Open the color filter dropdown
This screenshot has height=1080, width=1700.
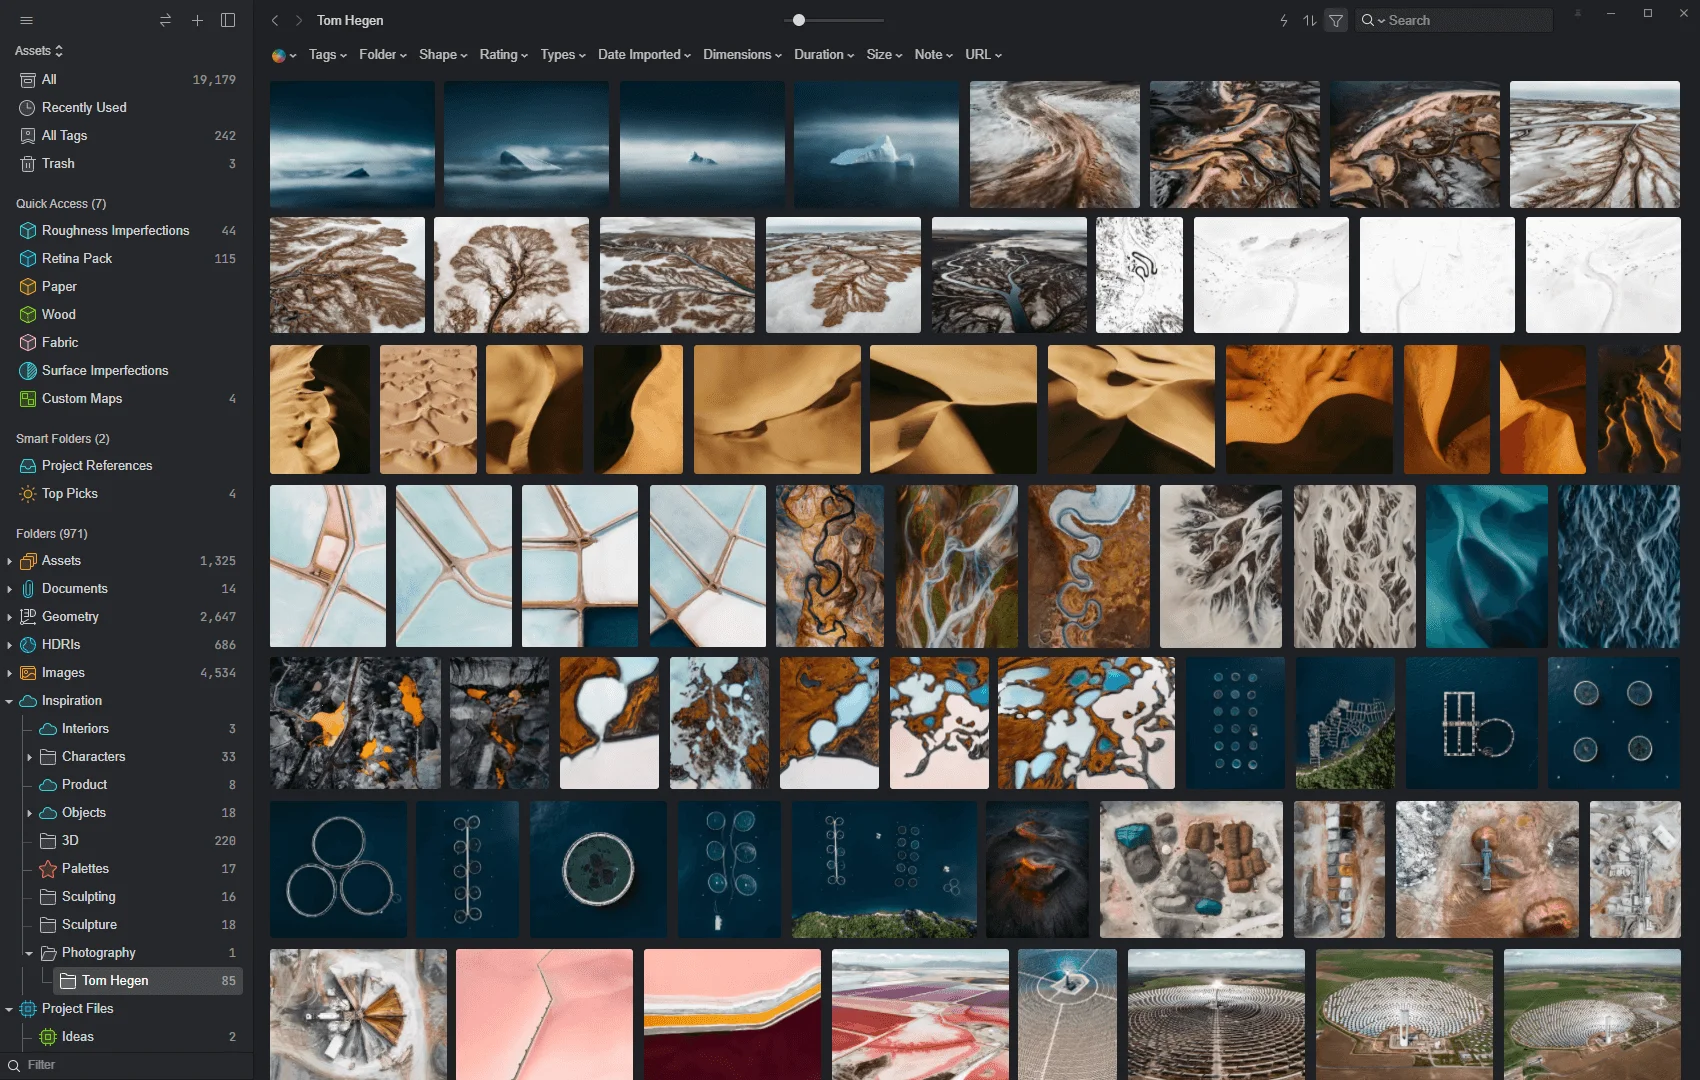tap(284, 55)
